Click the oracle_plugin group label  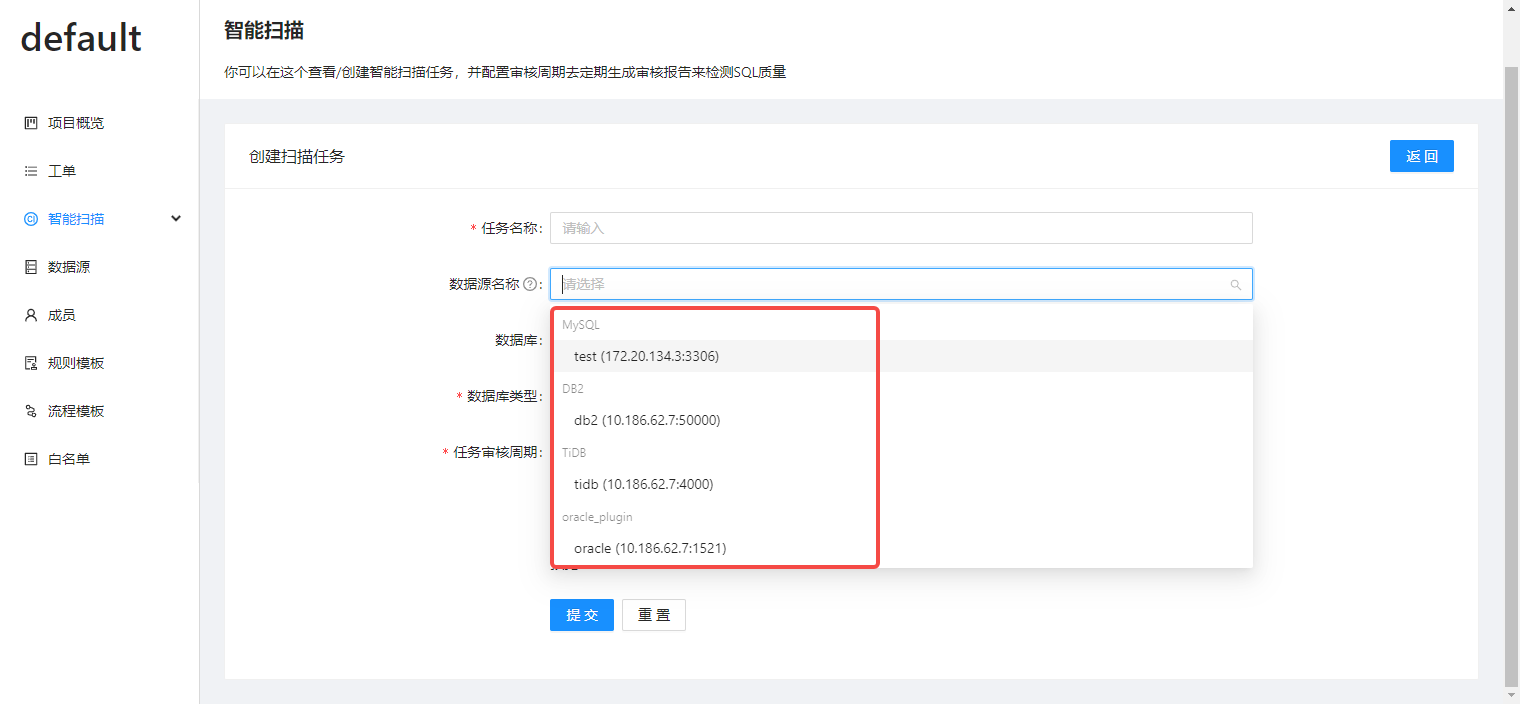coord(597,517)
